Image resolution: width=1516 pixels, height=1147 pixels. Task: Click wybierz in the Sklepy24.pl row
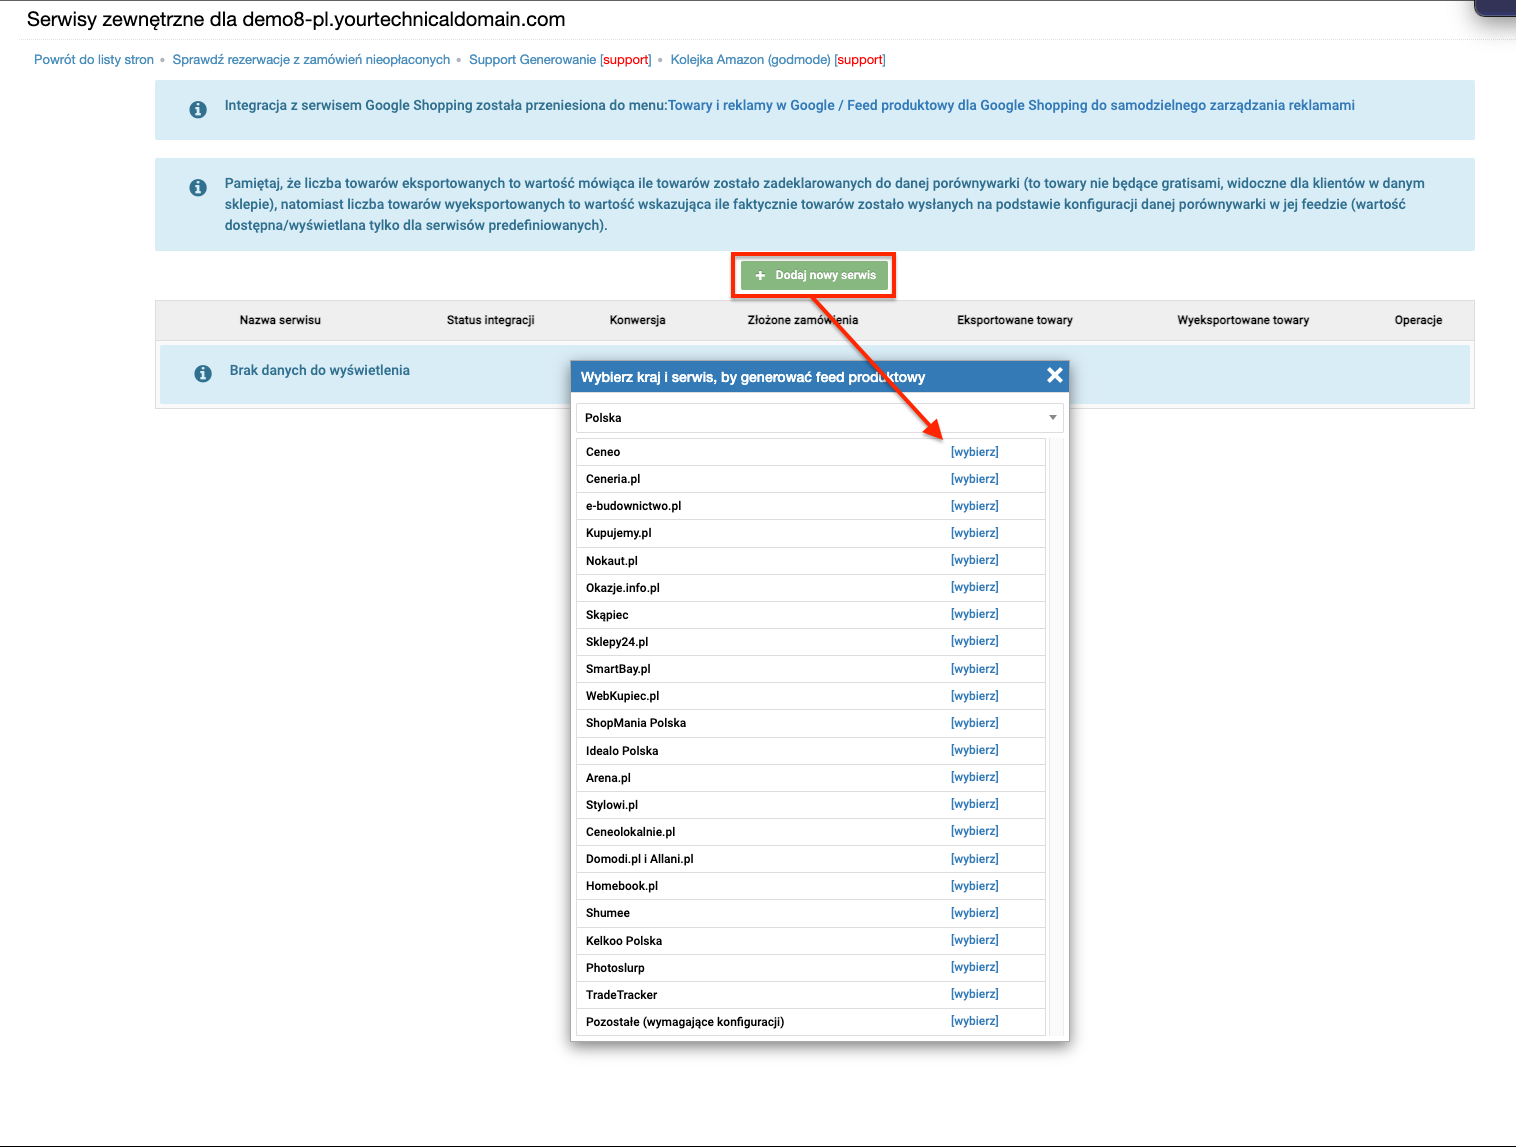pos(974,641)
